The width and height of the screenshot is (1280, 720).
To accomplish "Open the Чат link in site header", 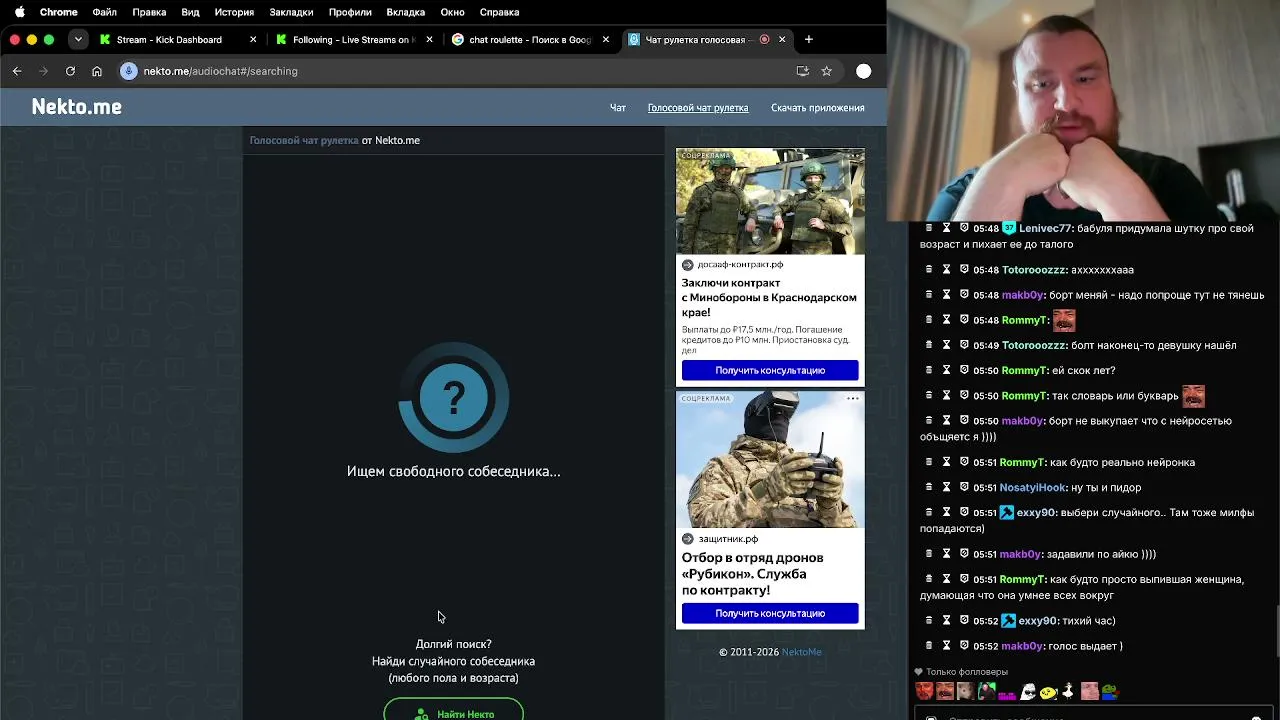I will click(x=618, y=108).
